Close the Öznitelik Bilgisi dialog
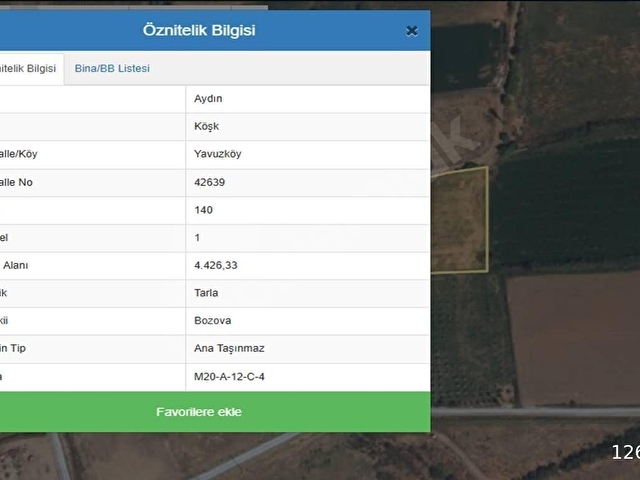 point(412,31)
